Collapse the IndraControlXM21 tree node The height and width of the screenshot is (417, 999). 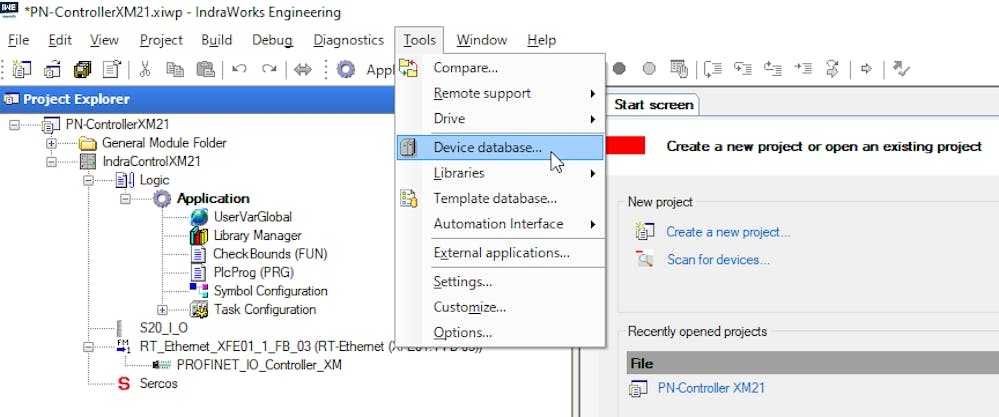click(52, 162)
